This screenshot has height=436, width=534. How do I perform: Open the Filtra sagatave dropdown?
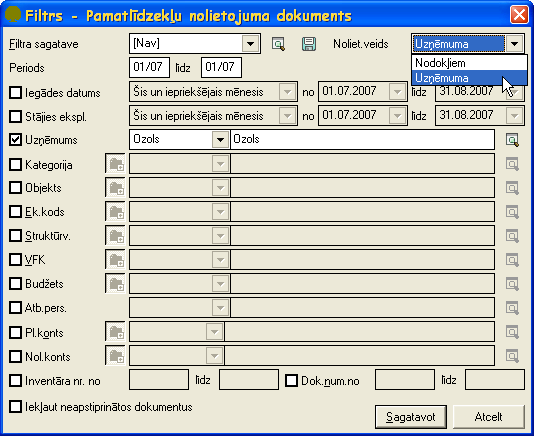click(x=251, y=44)
